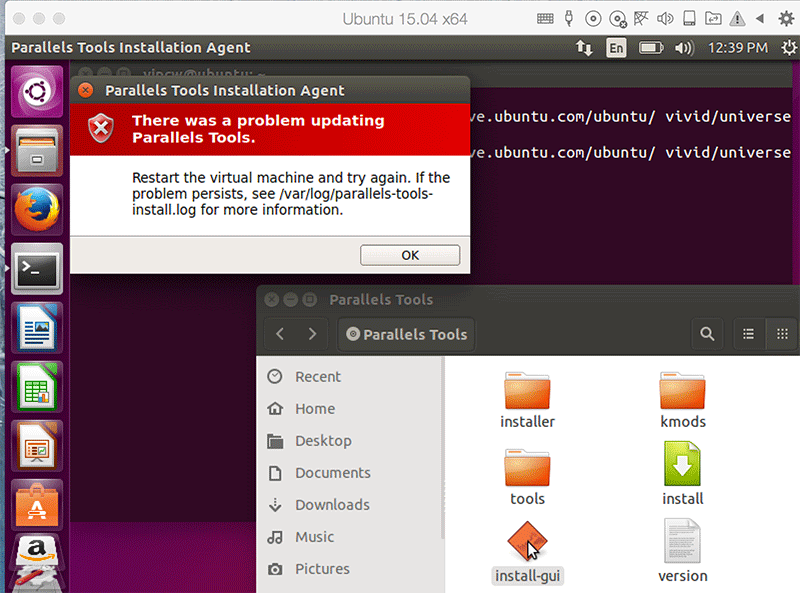Open search in the Files window

pyautogui.click(x=707, y=334)
